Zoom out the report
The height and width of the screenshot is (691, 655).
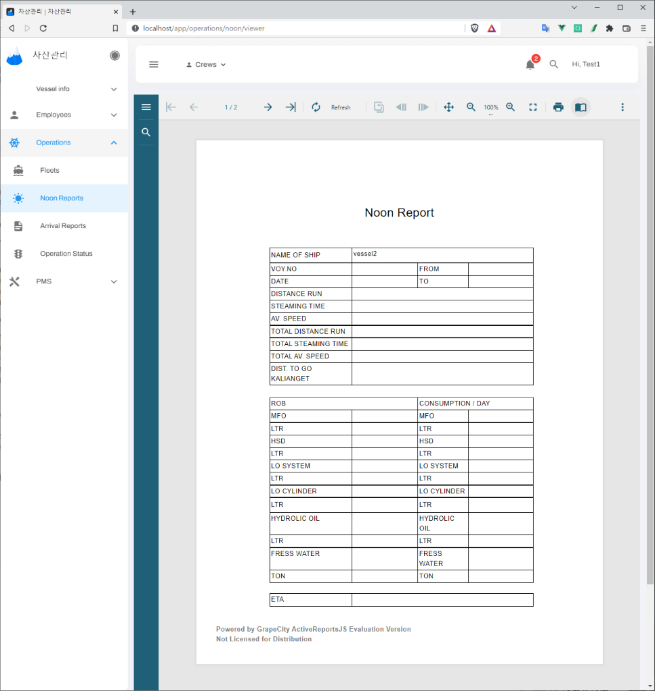[471, 107]
